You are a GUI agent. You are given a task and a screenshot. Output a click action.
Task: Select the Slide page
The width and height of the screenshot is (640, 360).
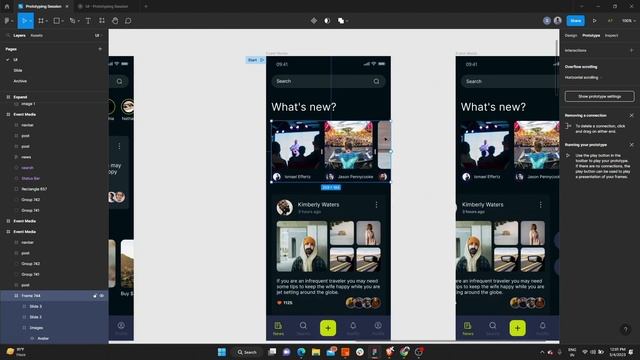[x=18, y=70]
